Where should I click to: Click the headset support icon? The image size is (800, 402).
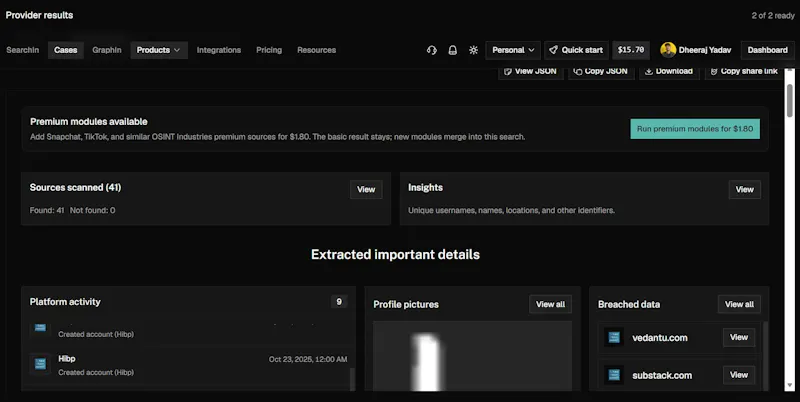click(x=432, y=50)
